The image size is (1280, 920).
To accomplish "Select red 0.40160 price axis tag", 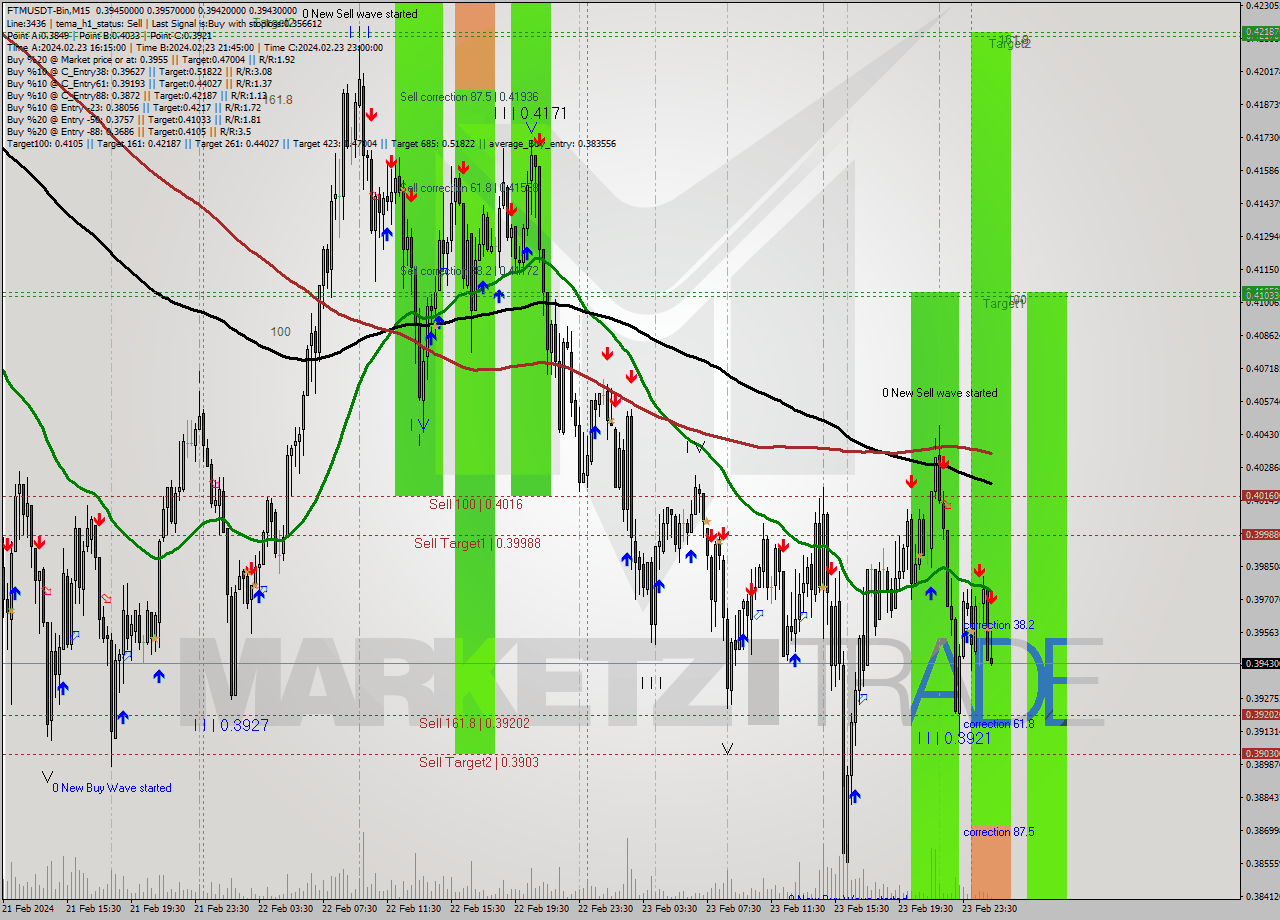I will pyautogui.click(x=1260, y=495).
